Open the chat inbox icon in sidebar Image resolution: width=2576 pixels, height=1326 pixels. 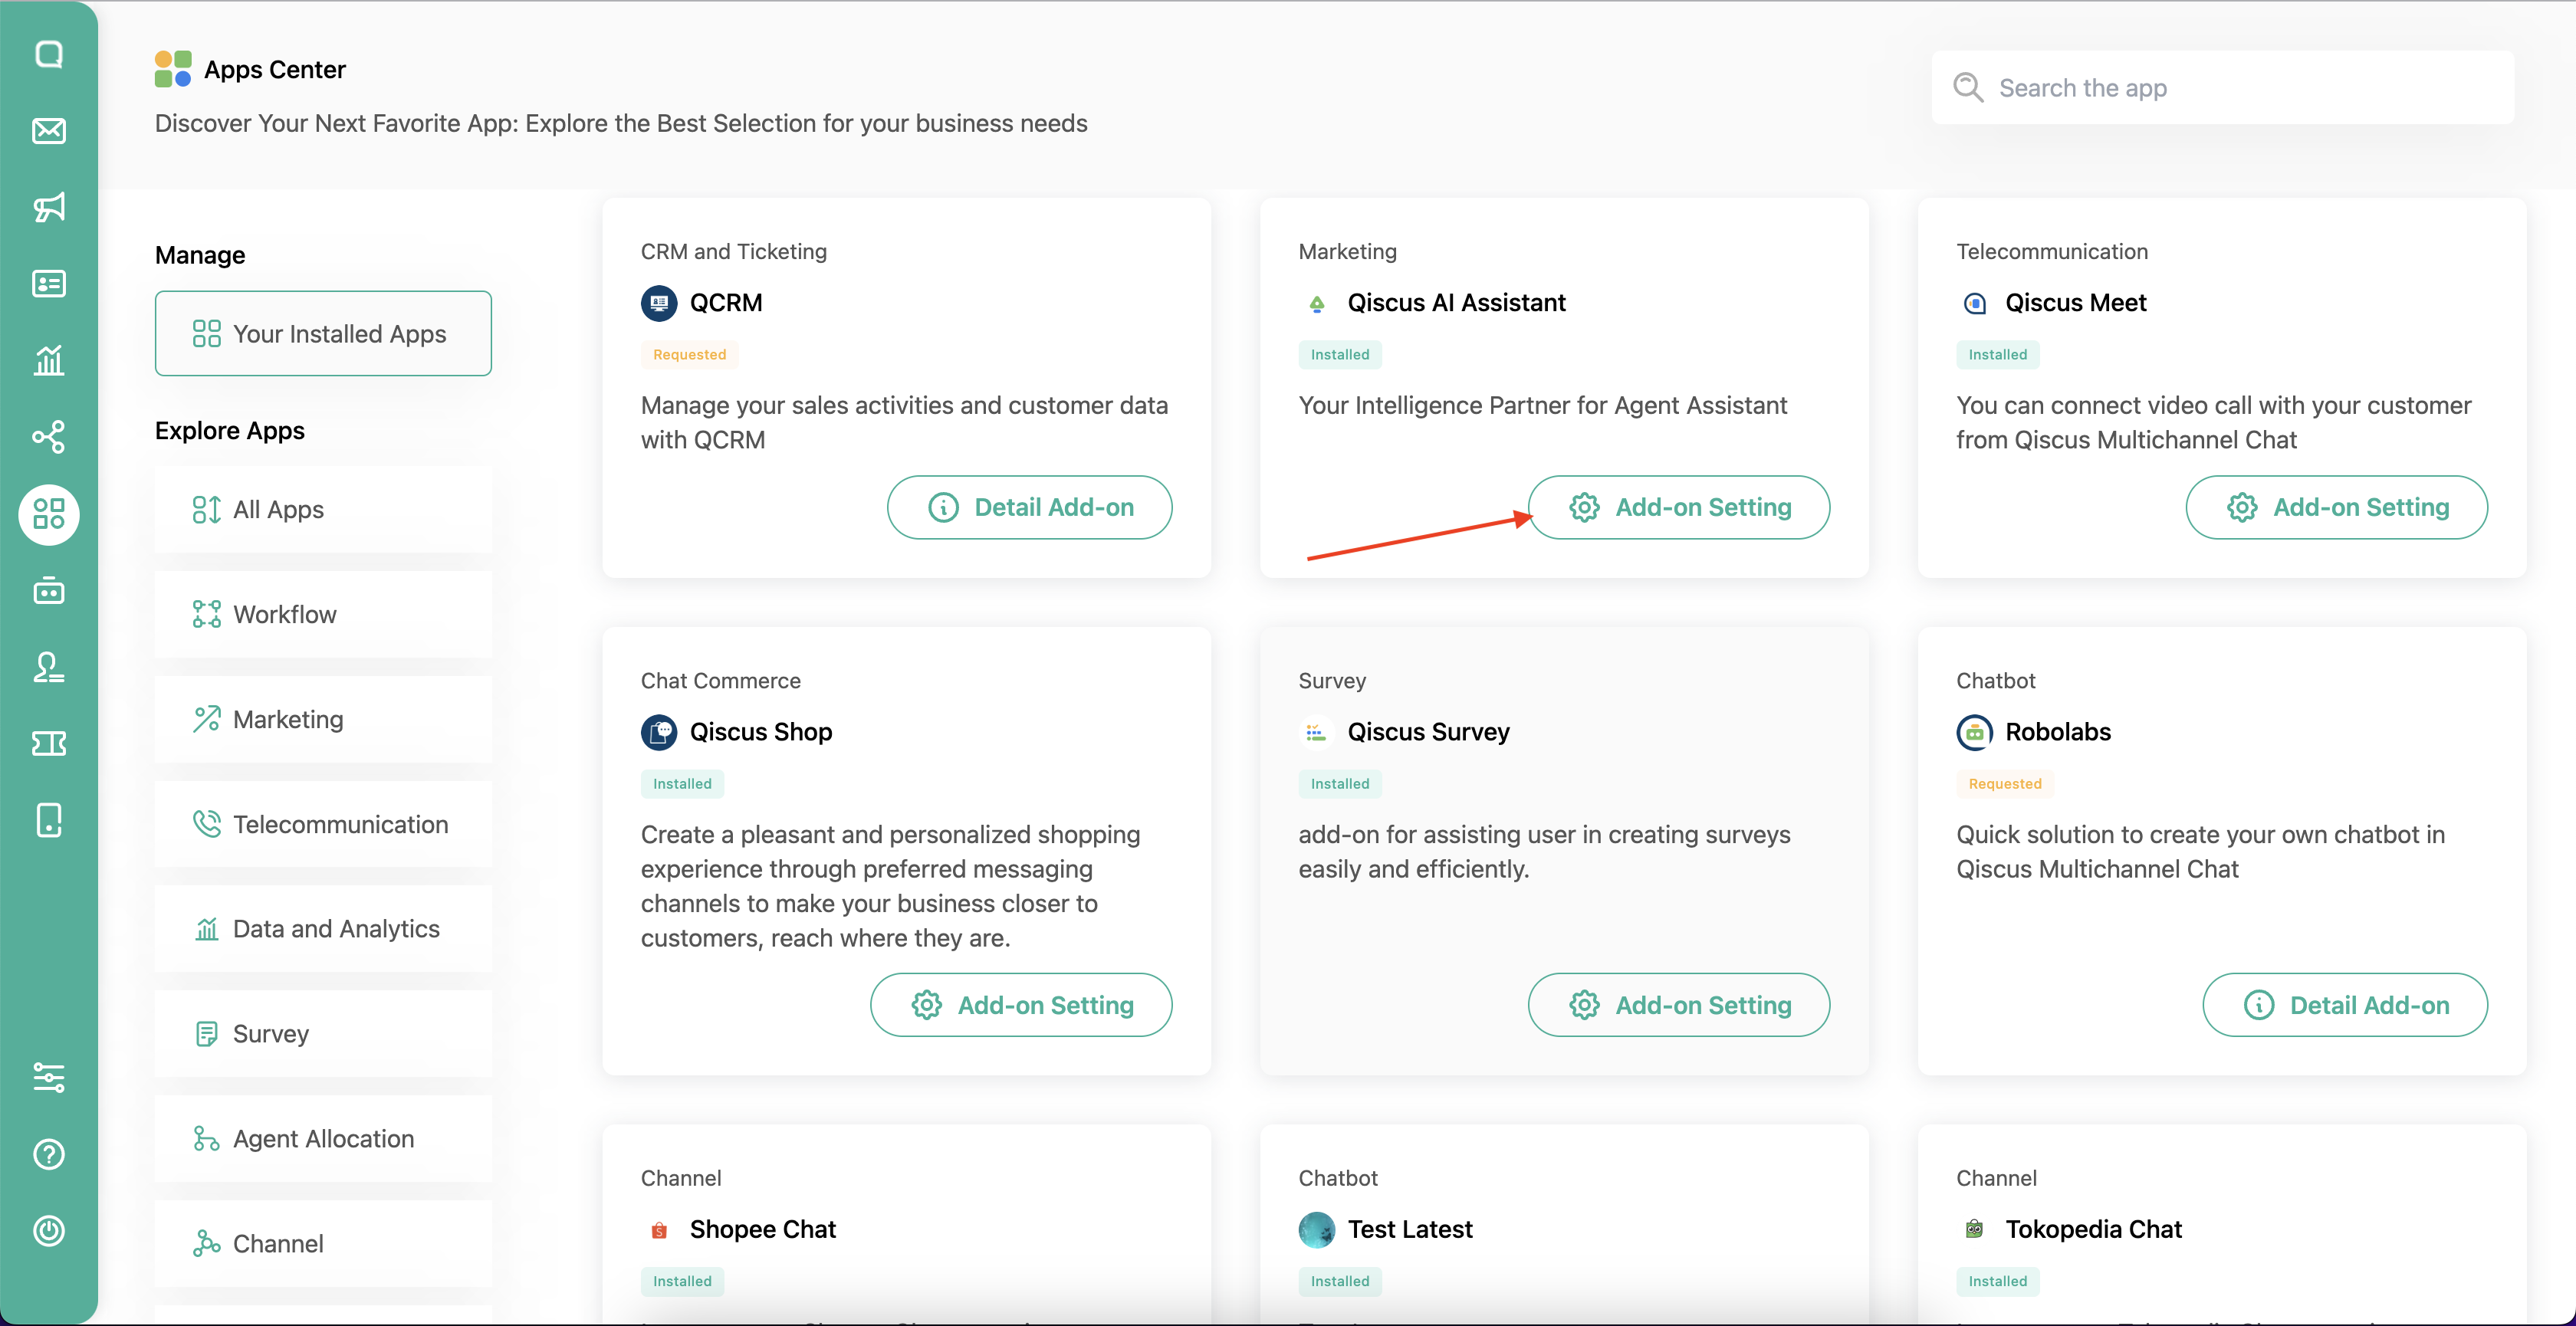coord(49,54)
